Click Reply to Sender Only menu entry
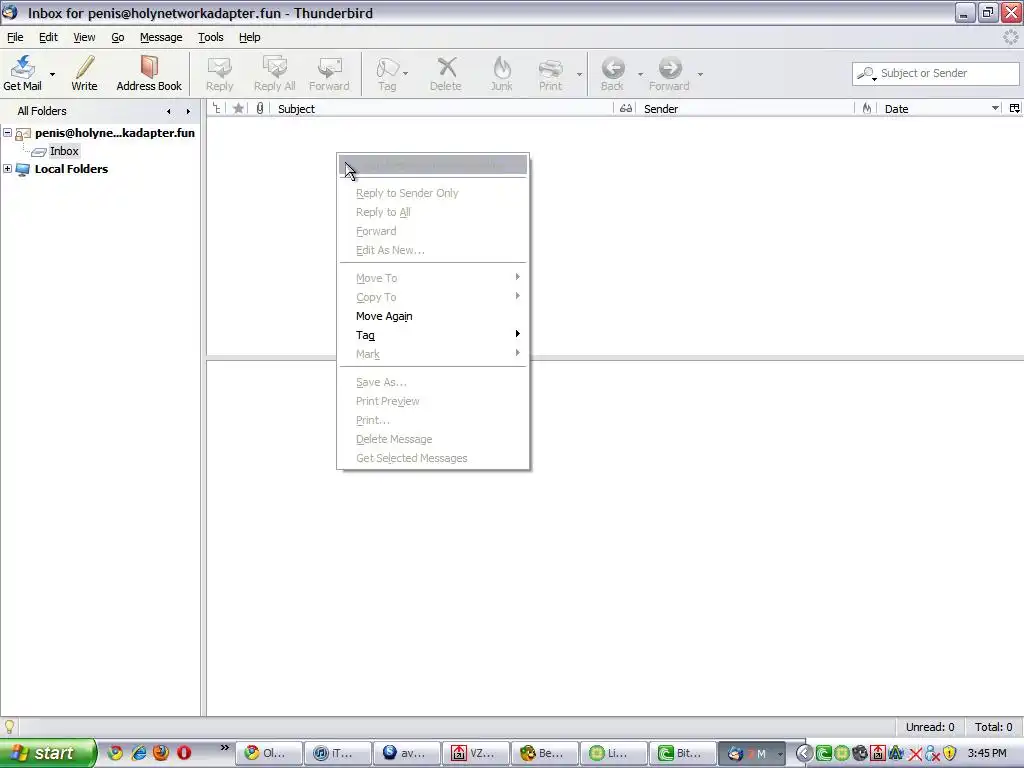 pos(407,193)
